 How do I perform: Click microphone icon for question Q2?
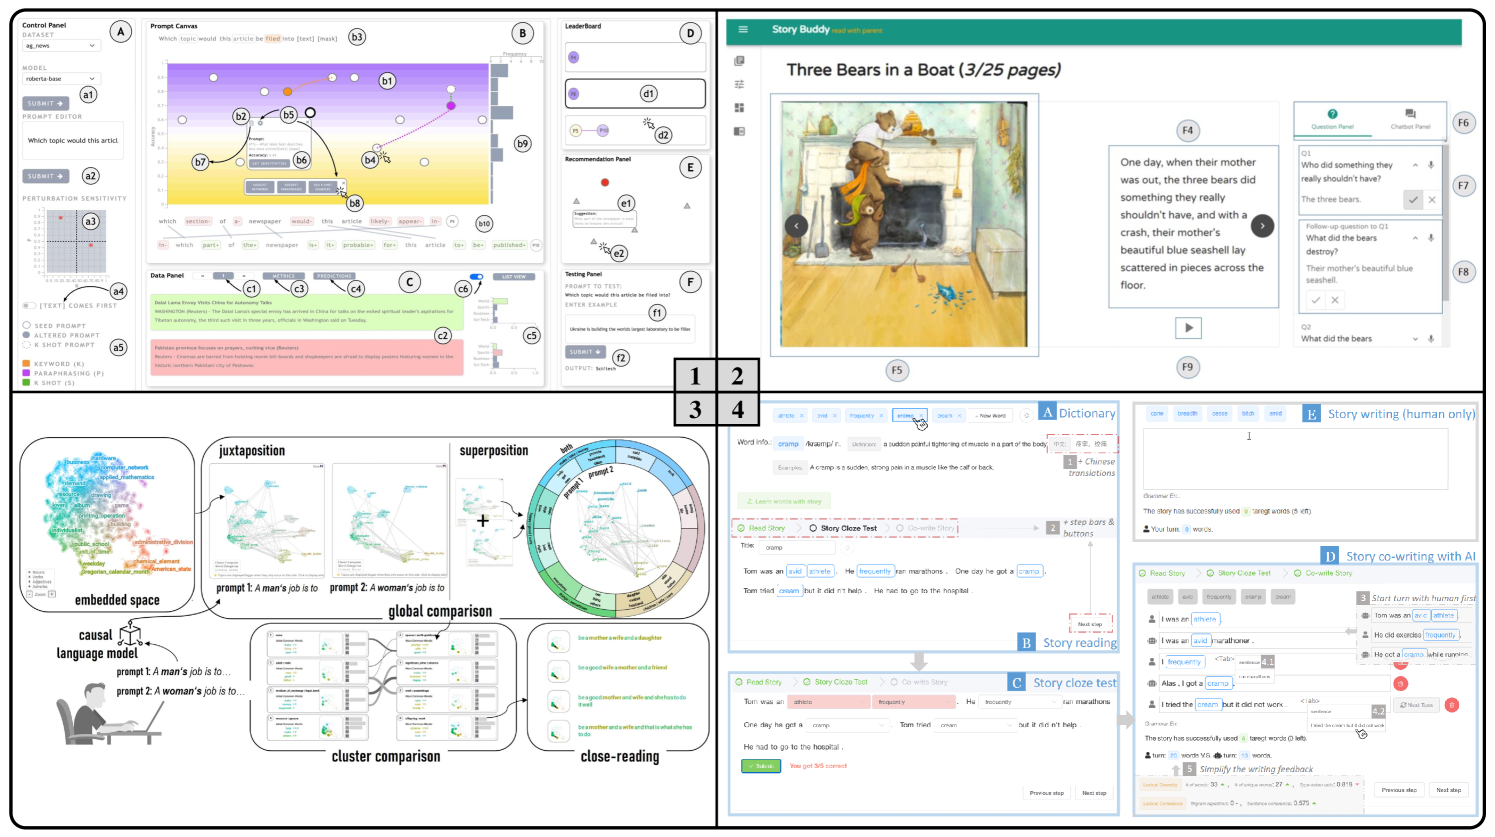tap(1431, 339)
